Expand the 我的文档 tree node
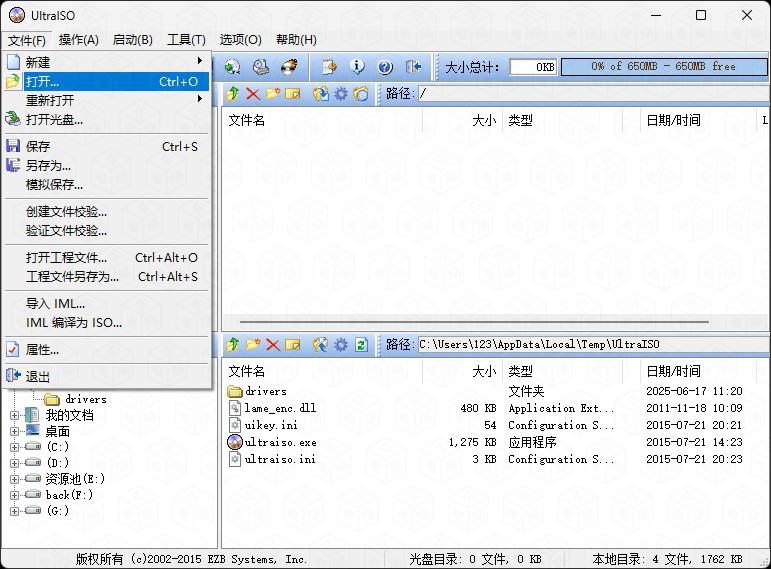The width and height of the screenshot is (771, 569). click(15, 415)
